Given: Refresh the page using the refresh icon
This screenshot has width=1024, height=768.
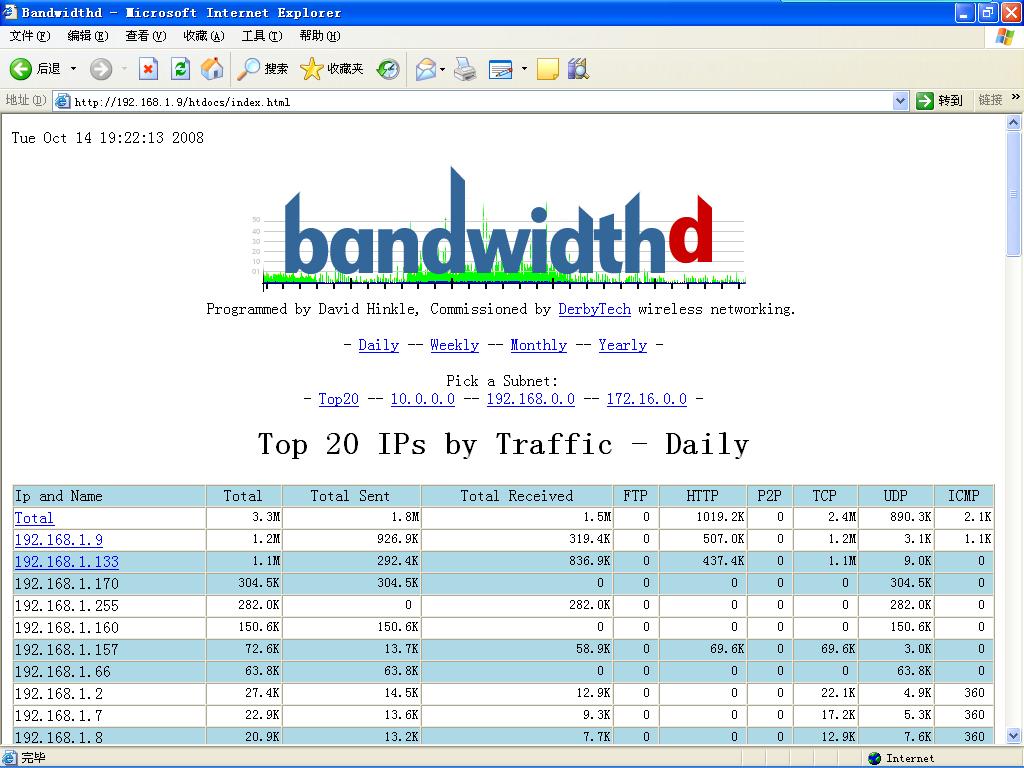Looking at the screenshot, I should (180, 69).
